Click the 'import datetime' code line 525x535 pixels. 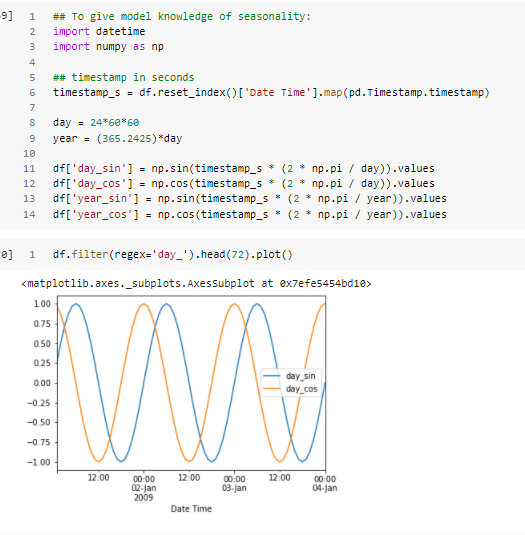(99, 31)
